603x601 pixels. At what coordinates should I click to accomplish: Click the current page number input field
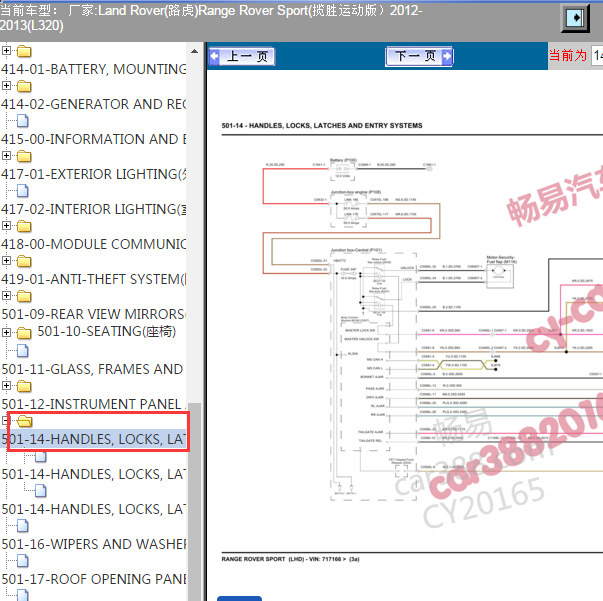pos(597,55)
